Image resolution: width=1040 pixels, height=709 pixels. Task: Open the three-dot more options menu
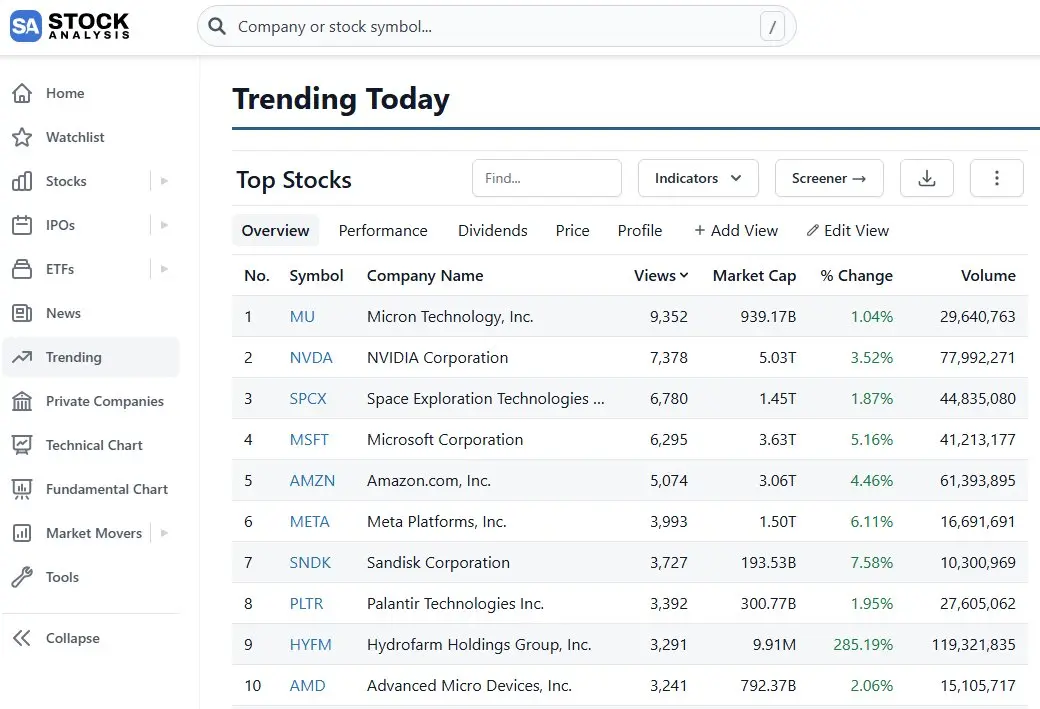pyautogui.click(x=996, y=178)
